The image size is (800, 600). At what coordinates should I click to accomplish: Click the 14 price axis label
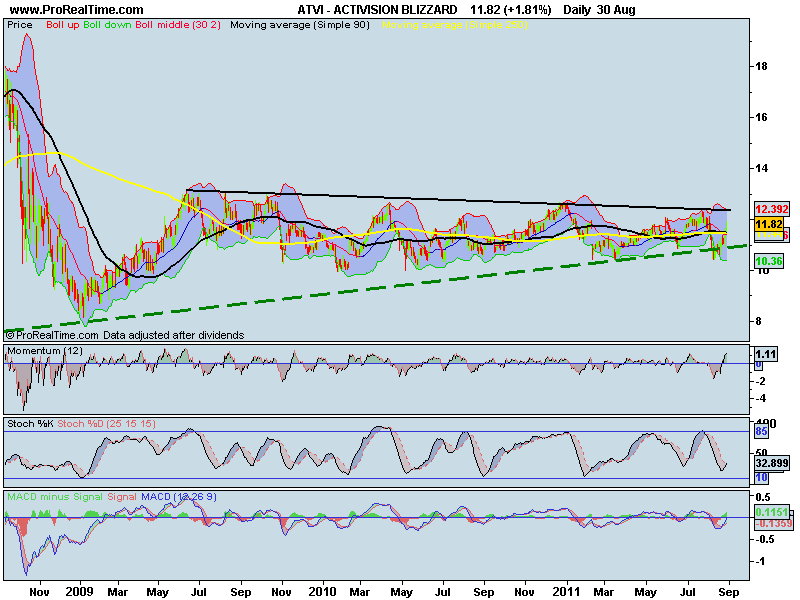coord(761,168)
